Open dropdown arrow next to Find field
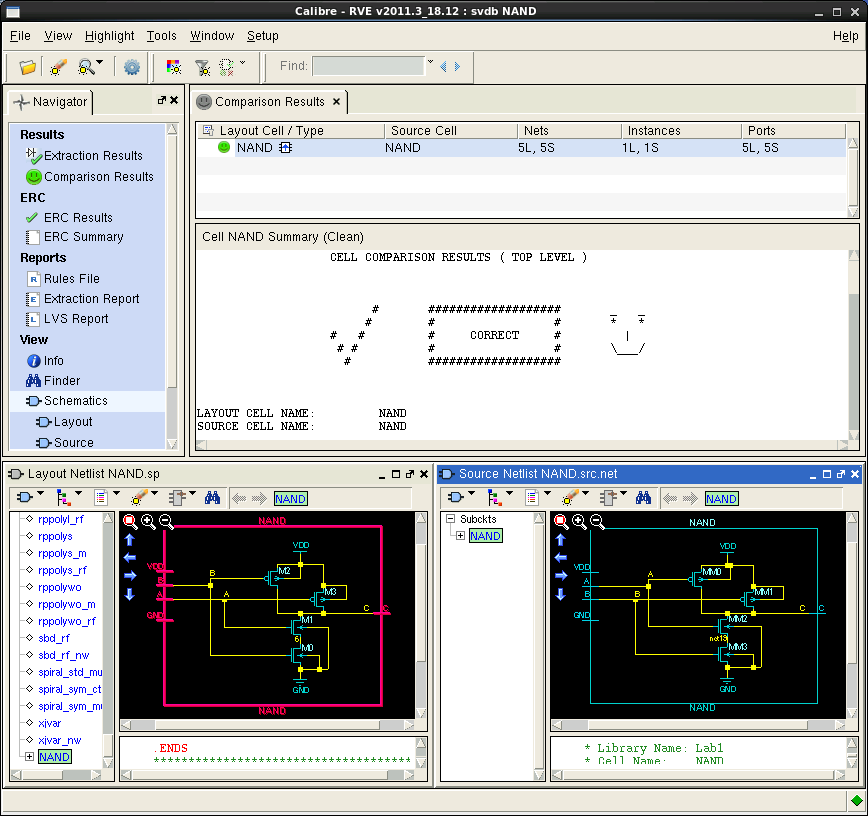868x816 pixels. click(x=430, y=61)
